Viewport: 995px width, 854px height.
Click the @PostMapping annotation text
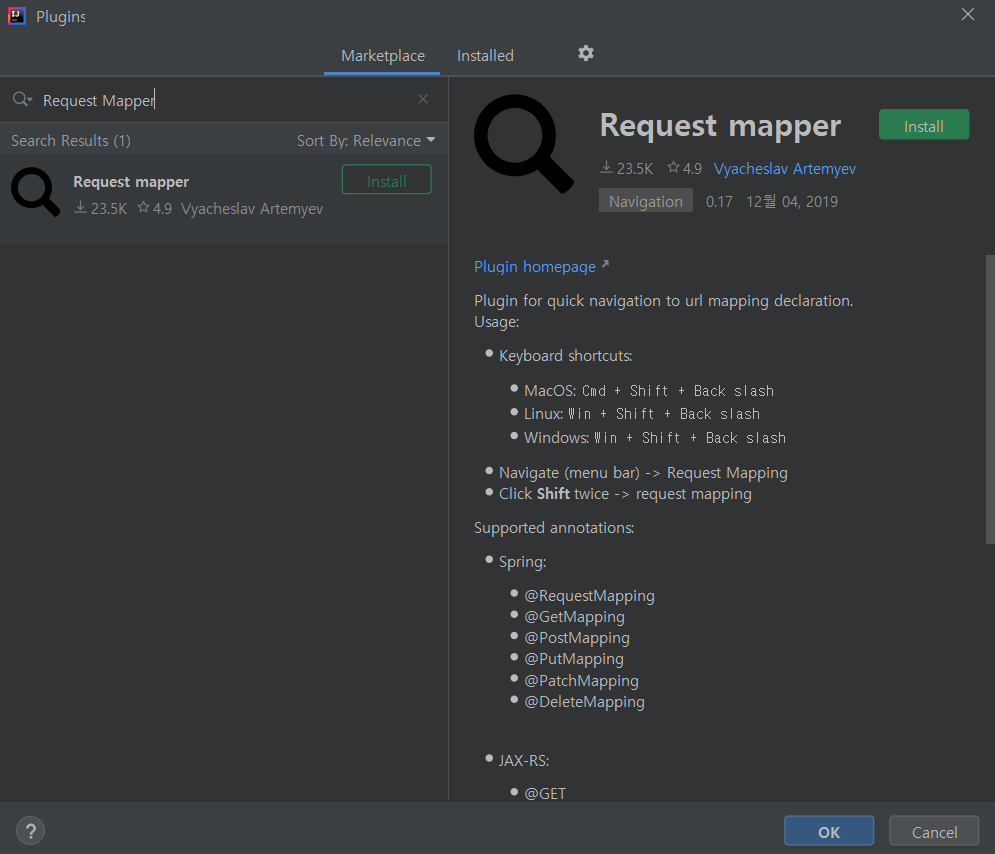click(x=577, y=638)
